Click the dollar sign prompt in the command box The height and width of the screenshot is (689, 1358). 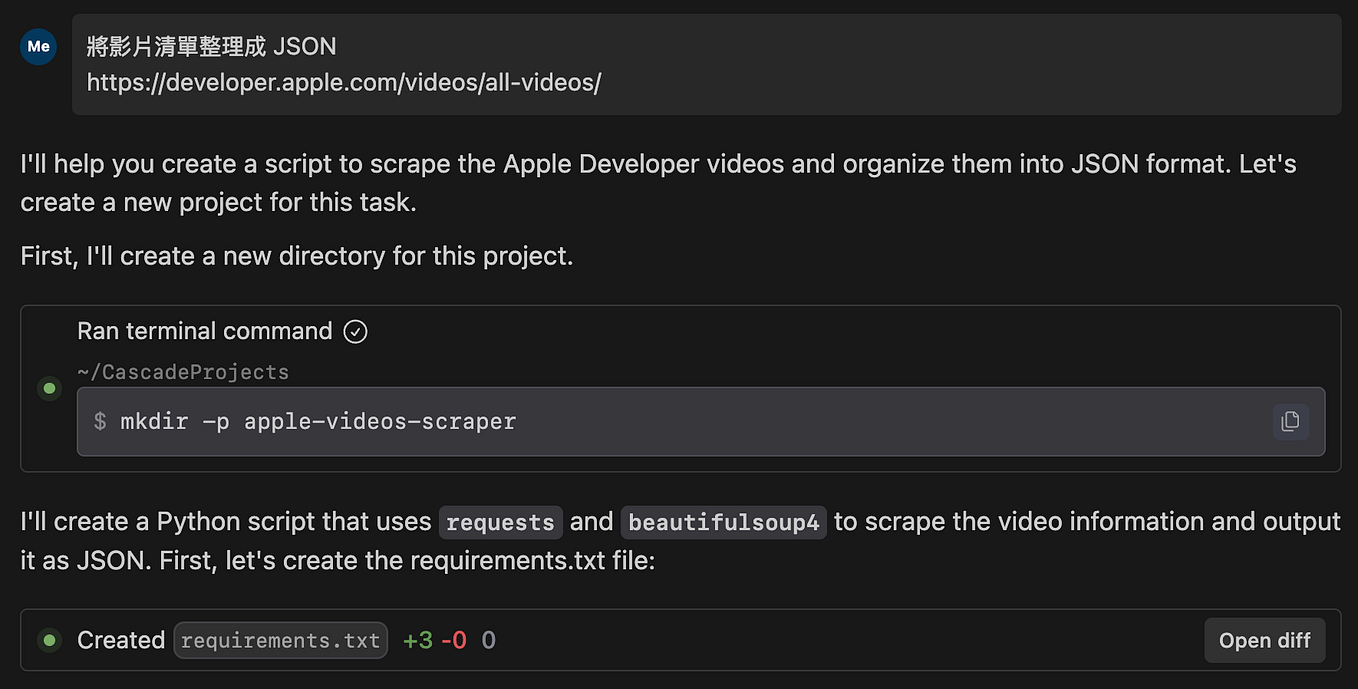100,421
